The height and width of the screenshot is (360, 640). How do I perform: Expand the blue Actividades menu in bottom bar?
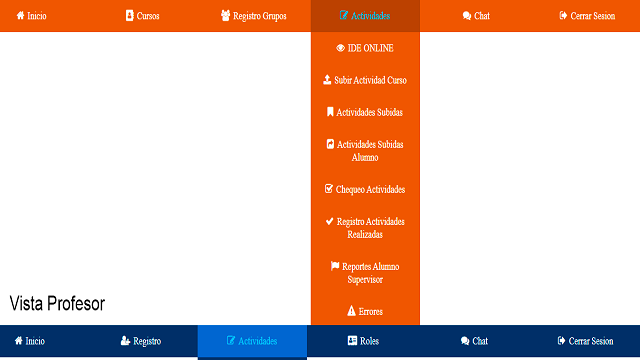point(252,341)
